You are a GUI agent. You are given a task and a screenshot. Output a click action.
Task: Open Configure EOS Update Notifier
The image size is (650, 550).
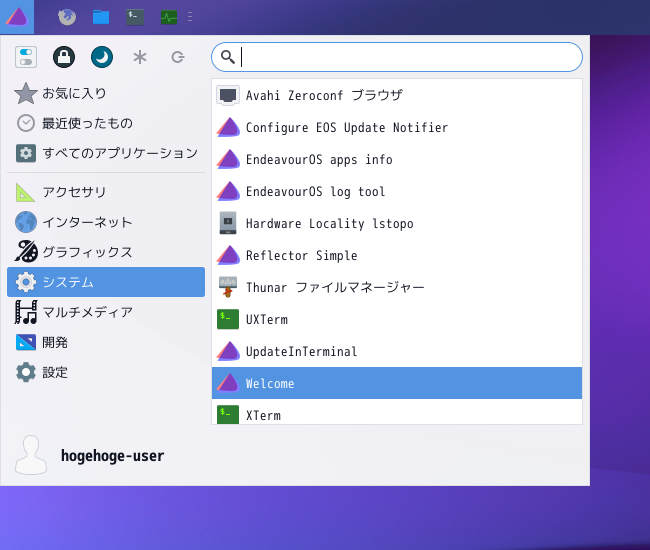pyautogui.click(x=397, y=127)
